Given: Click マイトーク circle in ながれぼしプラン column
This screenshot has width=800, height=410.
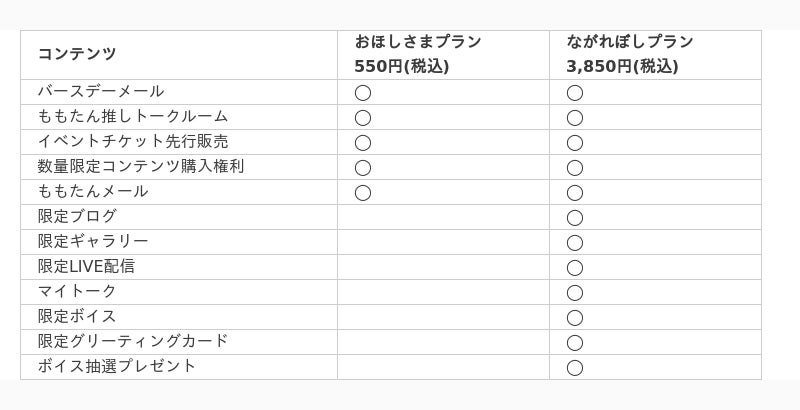Looking at the screenshot, I should (575, 293).
